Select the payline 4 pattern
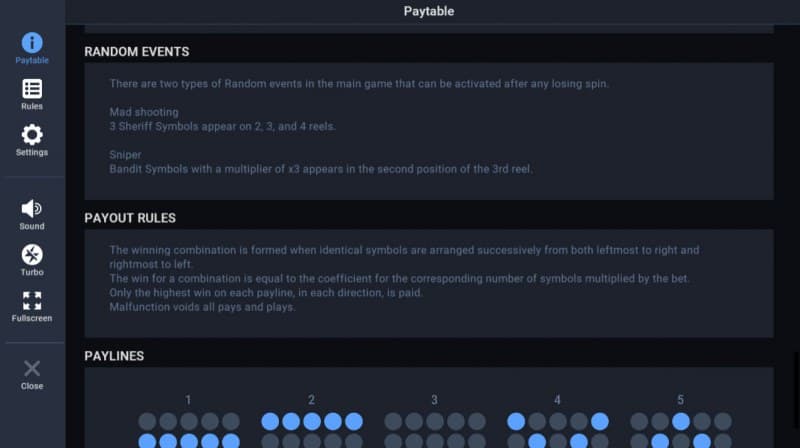Image resolution: width=800 pixels, height=448 pixels. point(557,430)
